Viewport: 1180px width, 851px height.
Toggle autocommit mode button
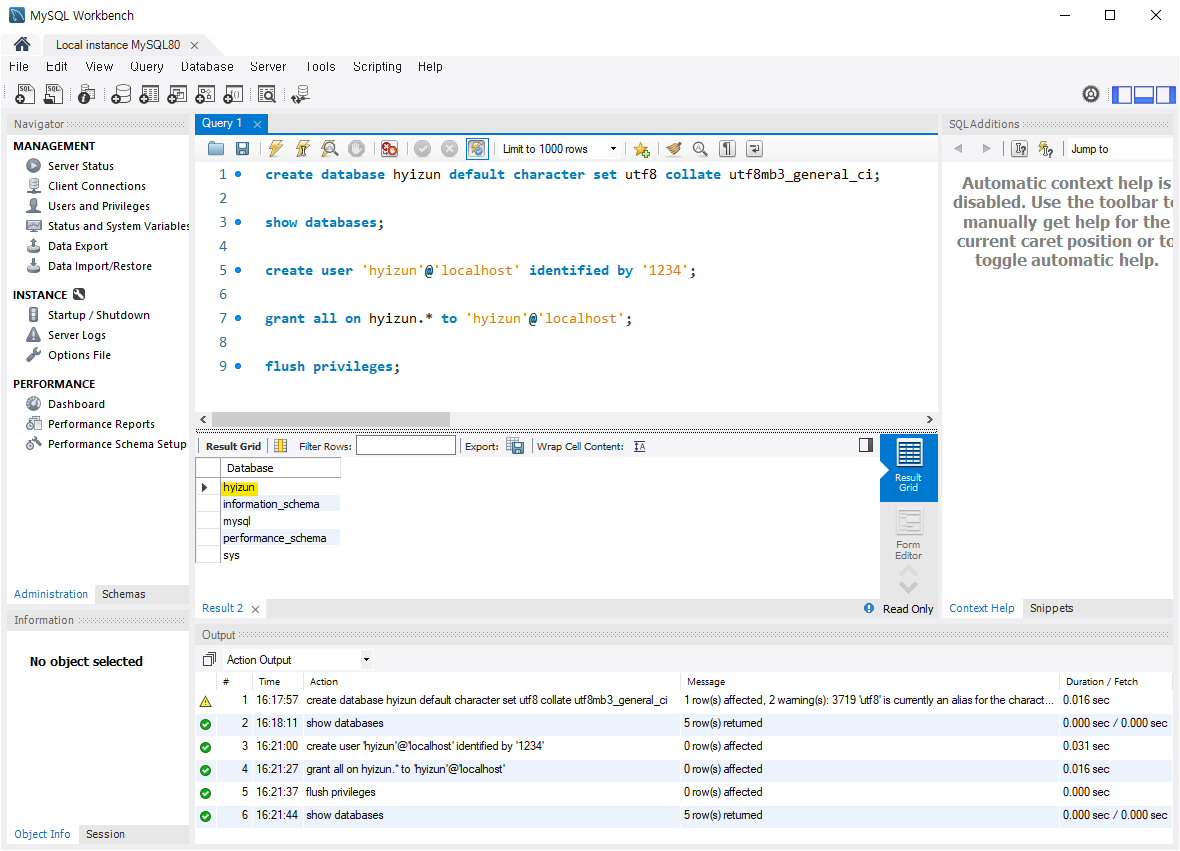coord(477,149)
